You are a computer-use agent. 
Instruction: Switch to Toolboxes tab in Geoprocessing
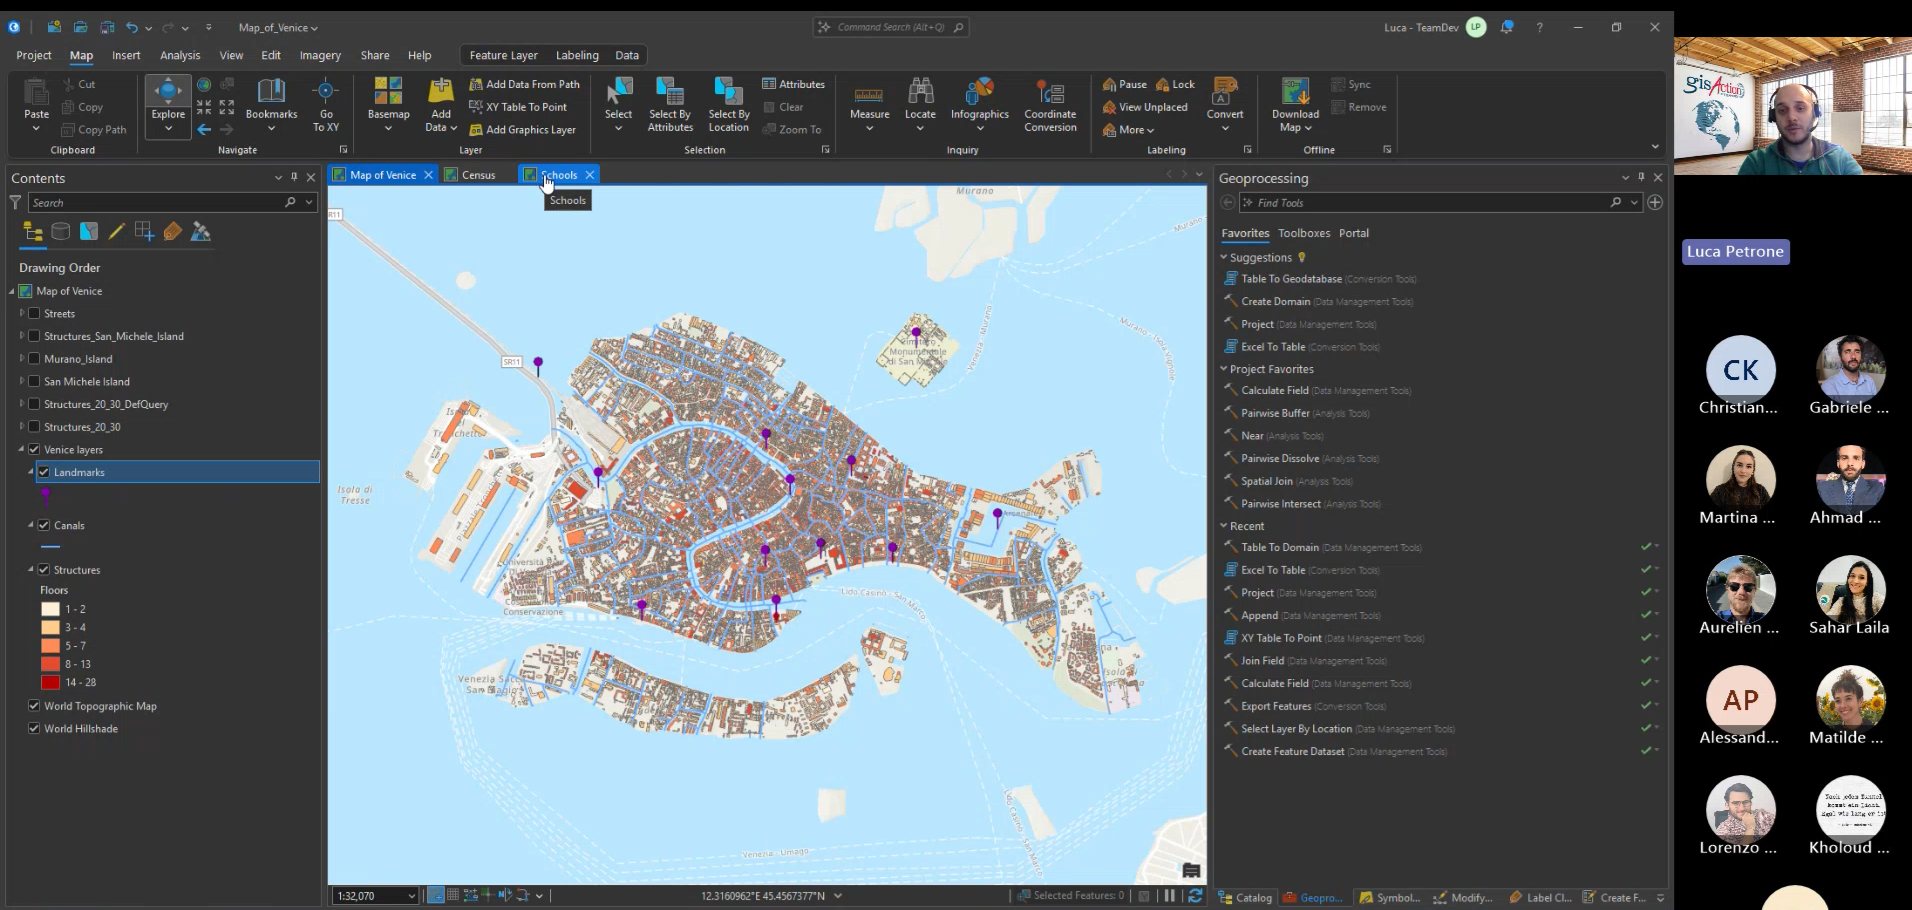[x=1304, y=233]
